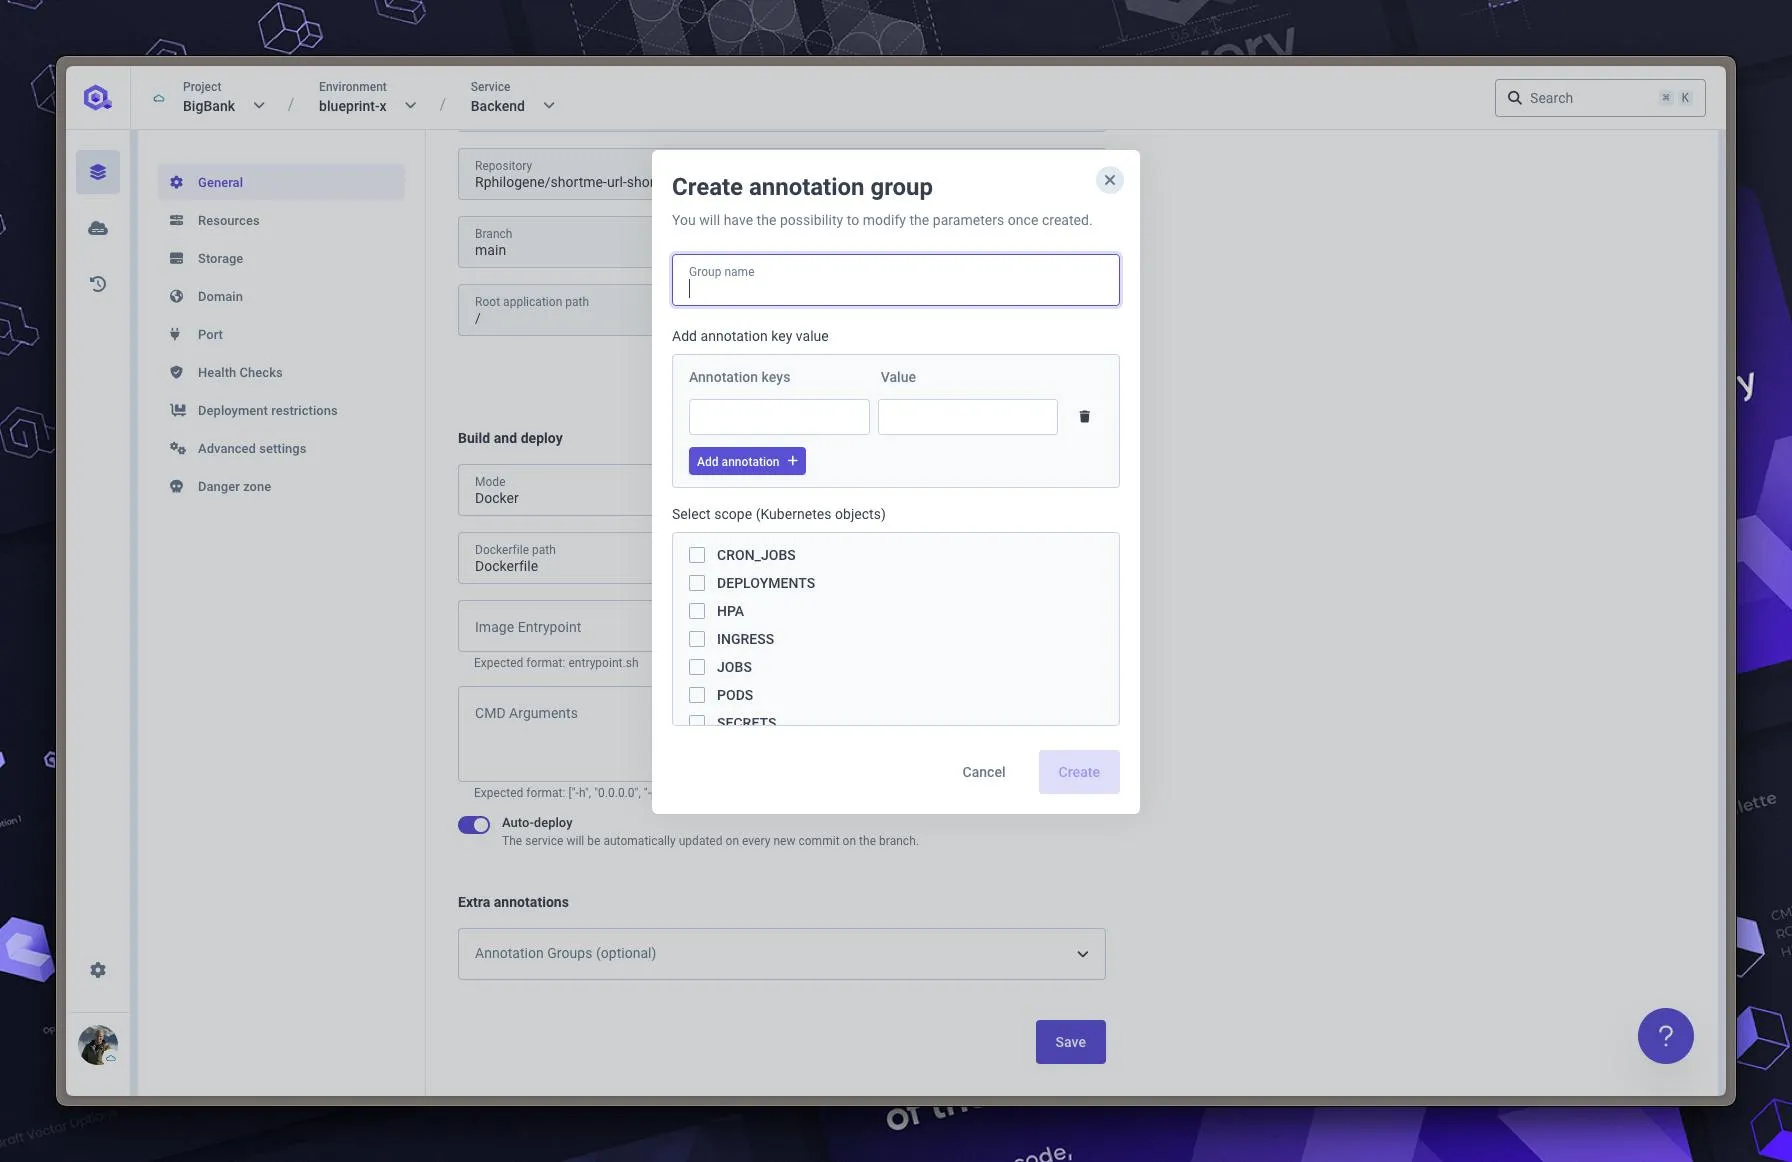Check the DEPLOYMENTS scope checkbox
The height and width of the screenshot is (1162, 1792).
coord(697,583)
